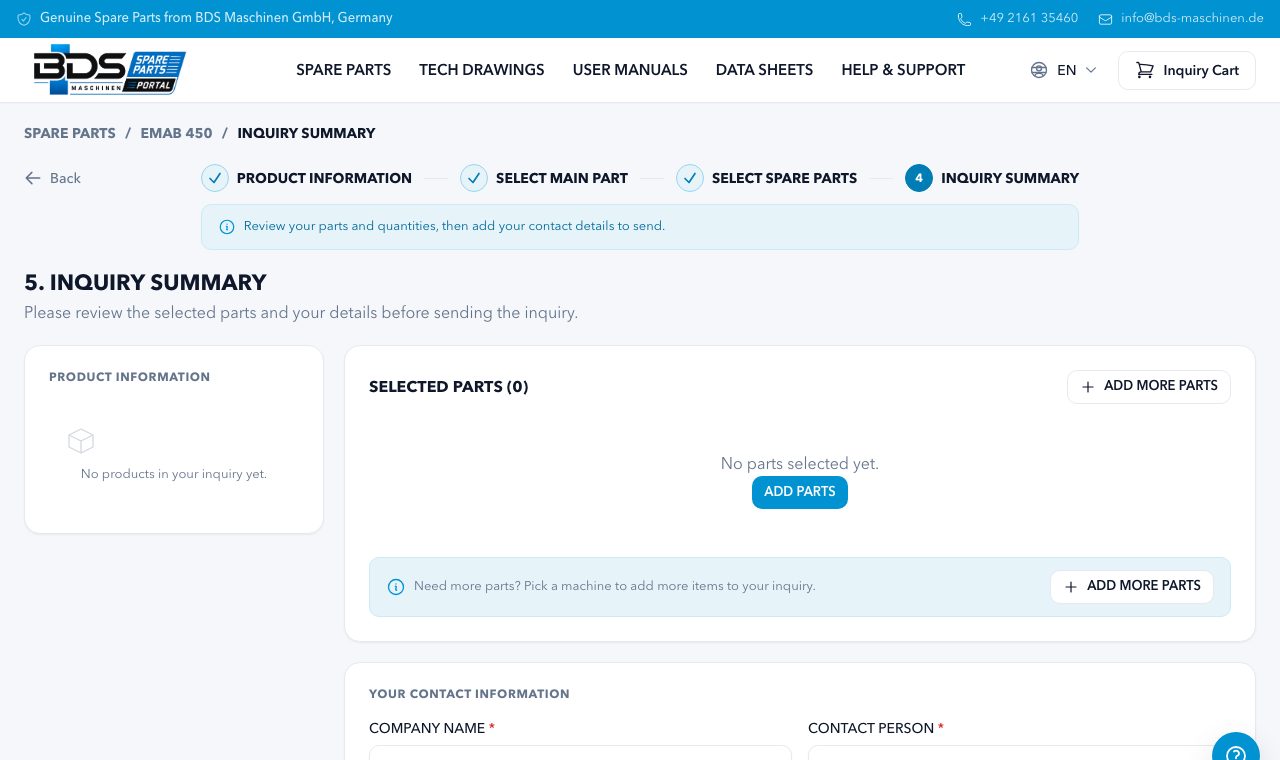This screenshot has height=760, width=1280.
Task: Click the phone number +49 2161 35460
Action: (1029, 18)
